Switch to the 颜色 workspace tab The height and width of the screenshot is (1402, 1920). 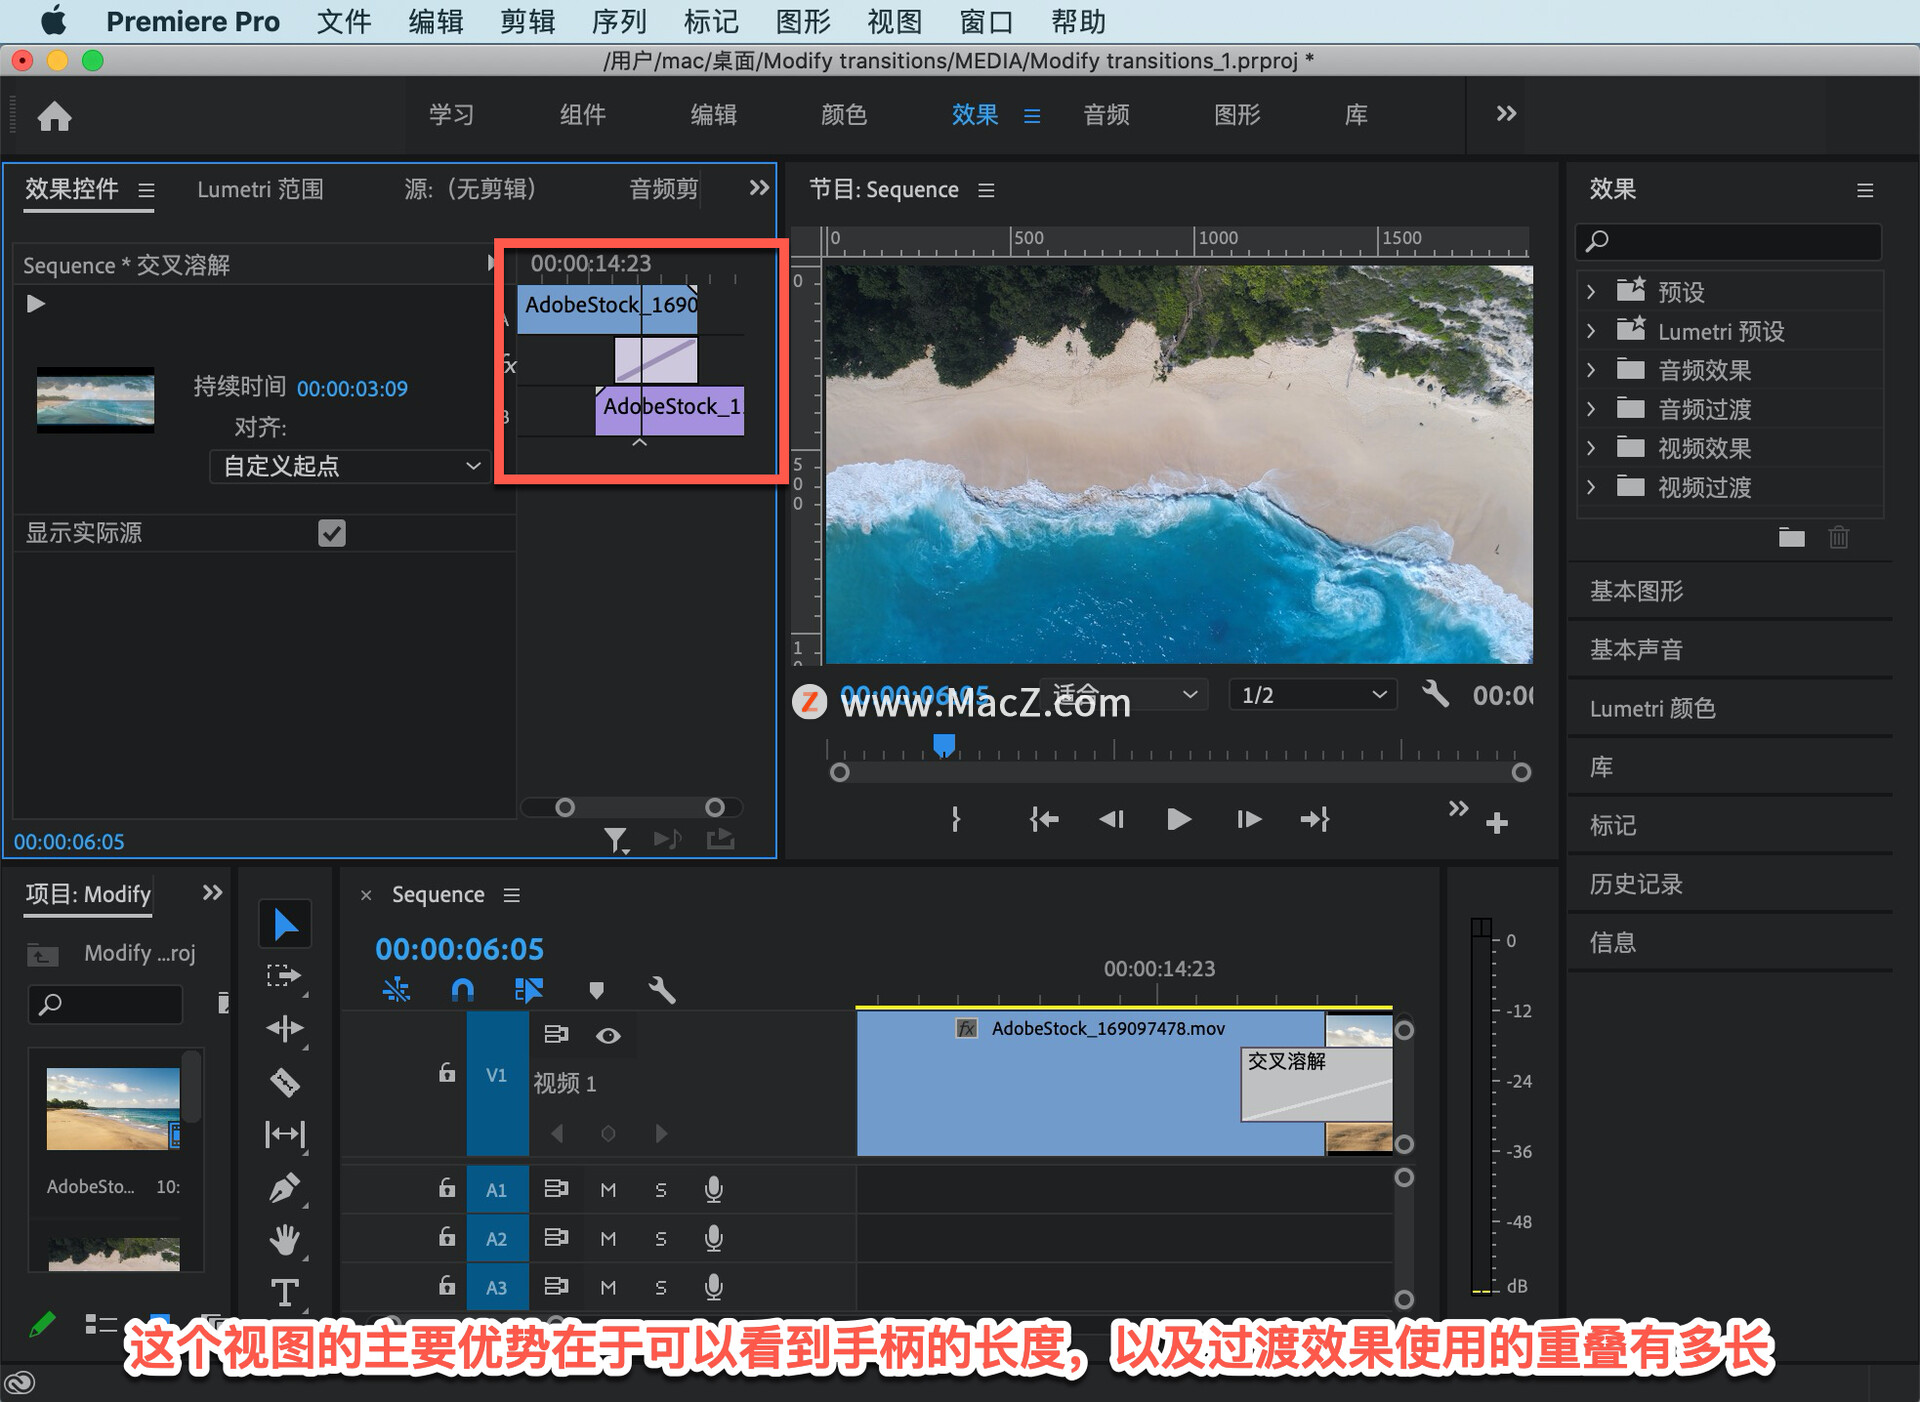click(x=843, y=115)
